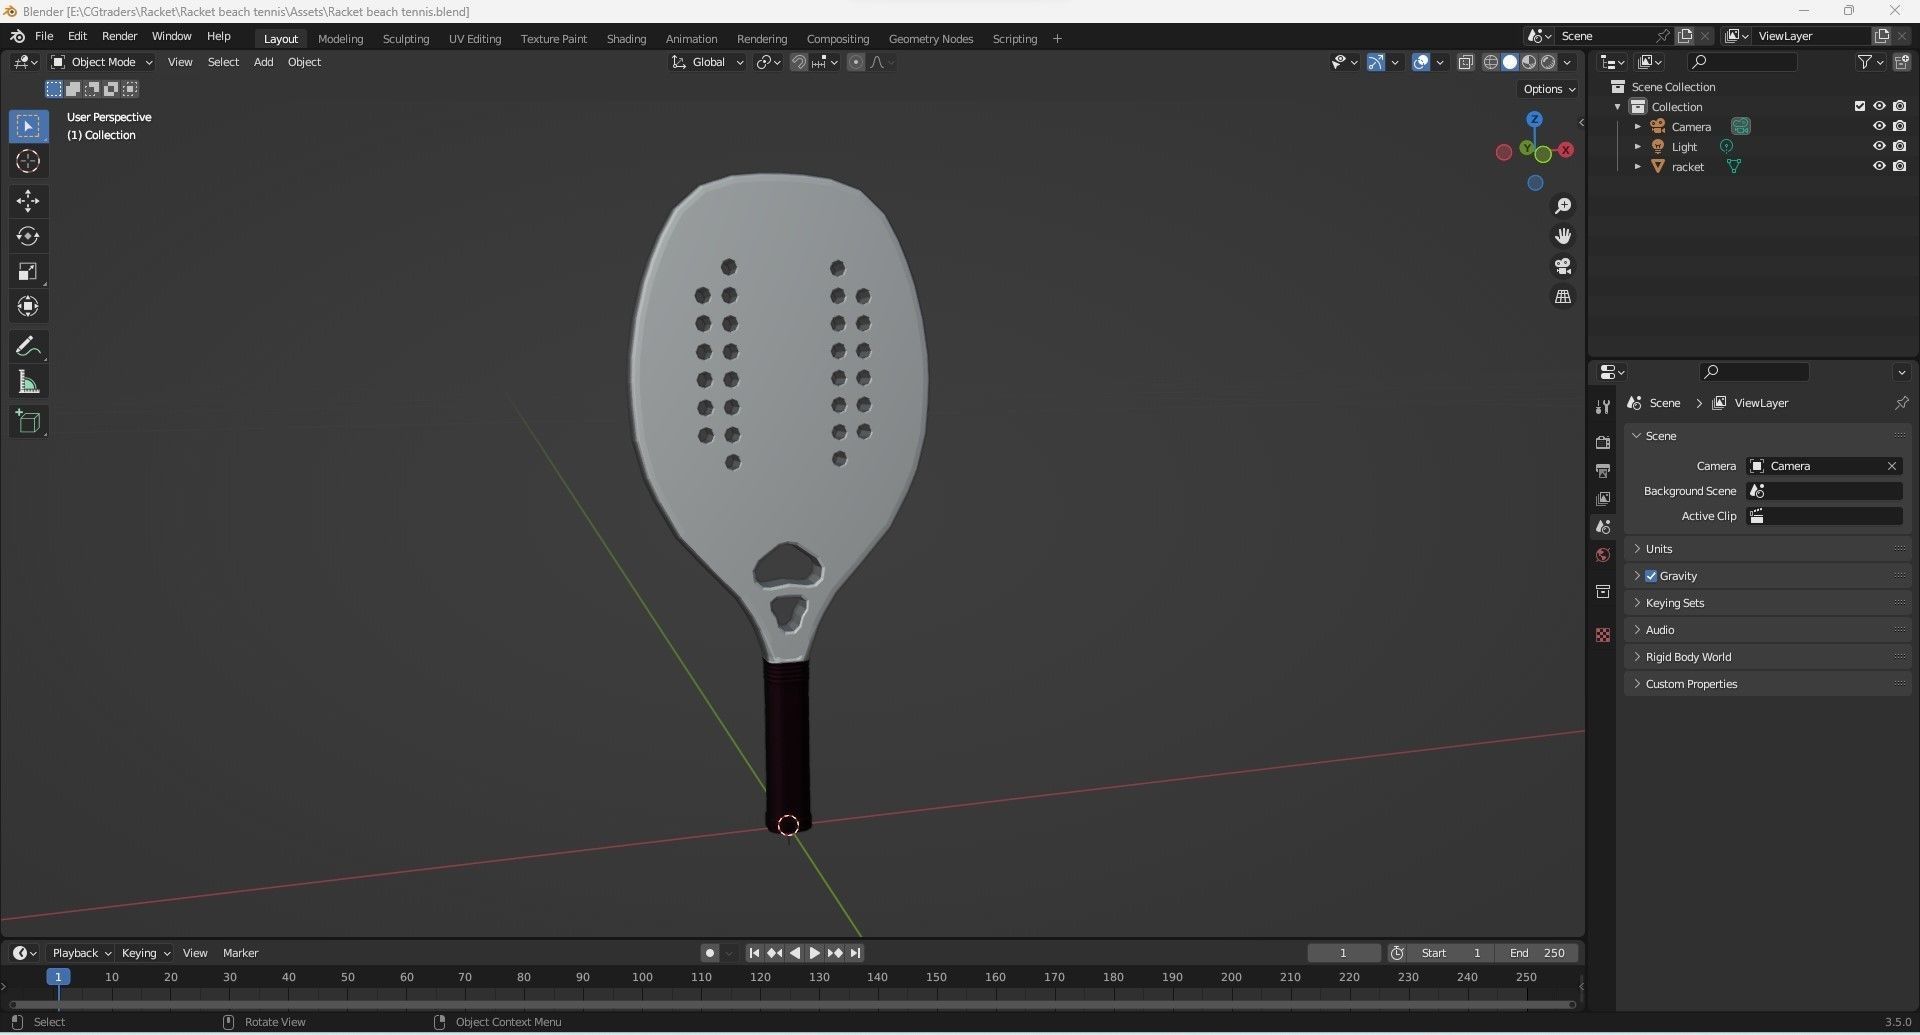Pin the properties editor context
Image resolution: width=1920 pixels, height=1035 pixels.
click(x=1901, y=403)
